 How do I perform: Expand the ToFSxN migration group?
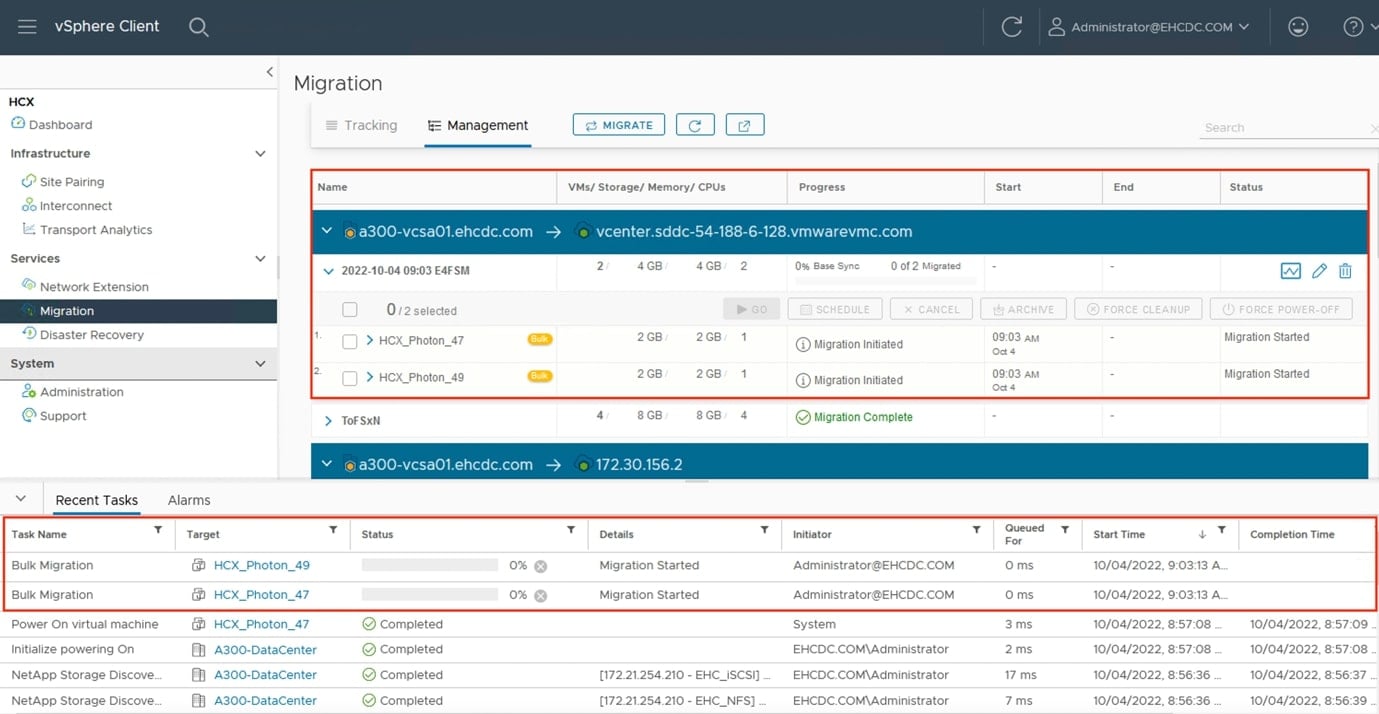[x=328, y=421]
